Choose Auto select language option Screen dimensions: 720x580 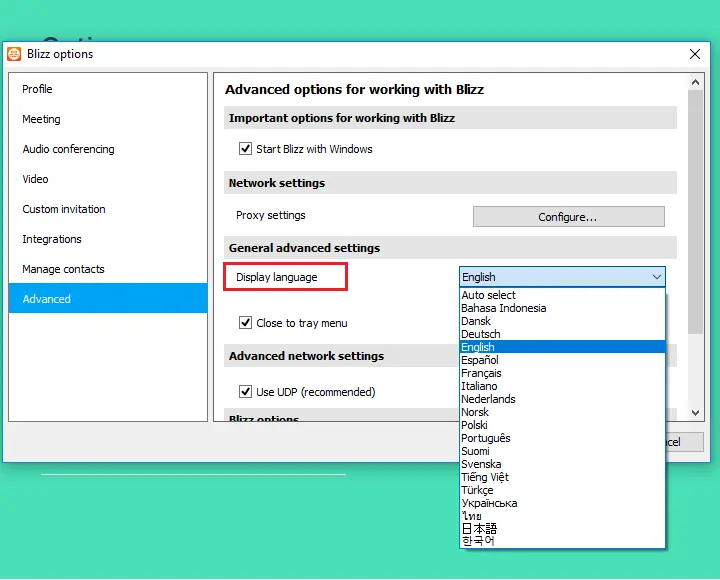pyautogui.click(x=562, y=295)
